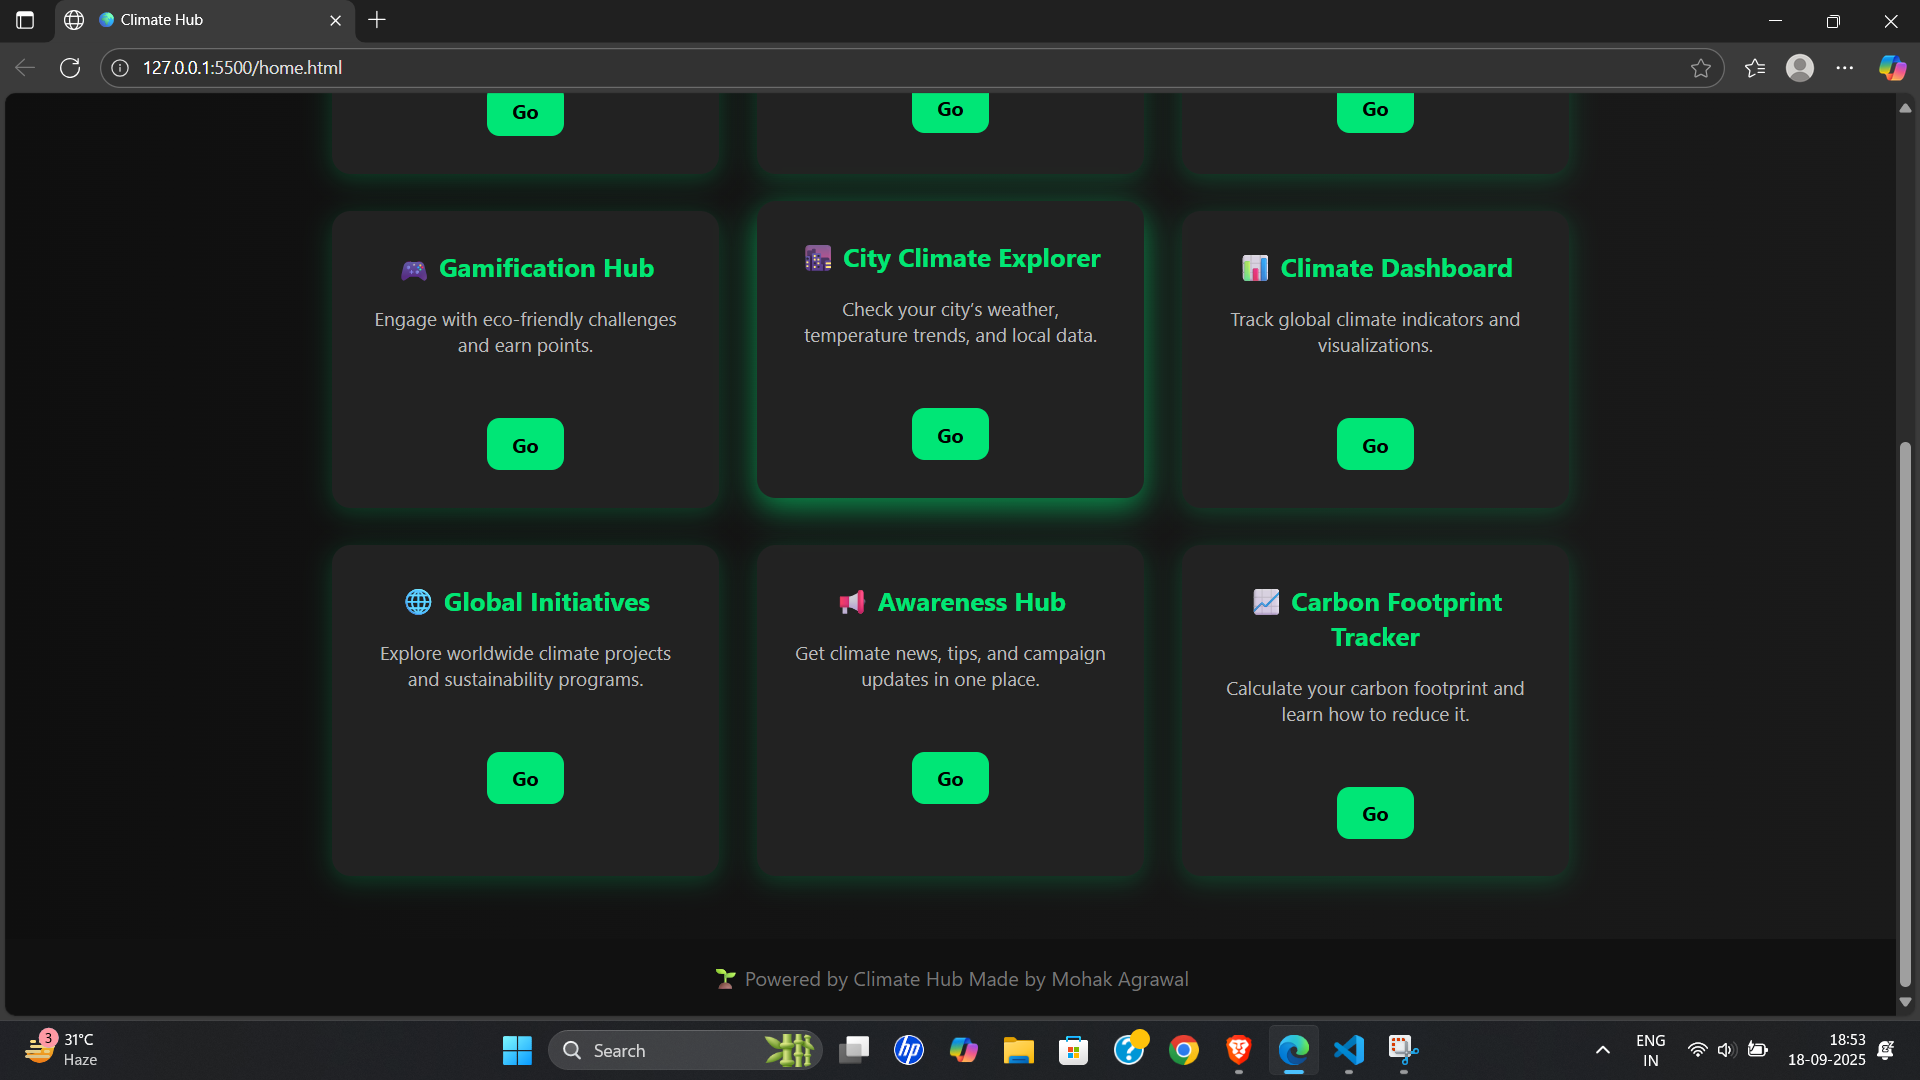Image resolution: width=1920 pixels, height=1080 pixels.
Task: Open Visual Studio Code from taskbar
Action: (1349, 1050)
